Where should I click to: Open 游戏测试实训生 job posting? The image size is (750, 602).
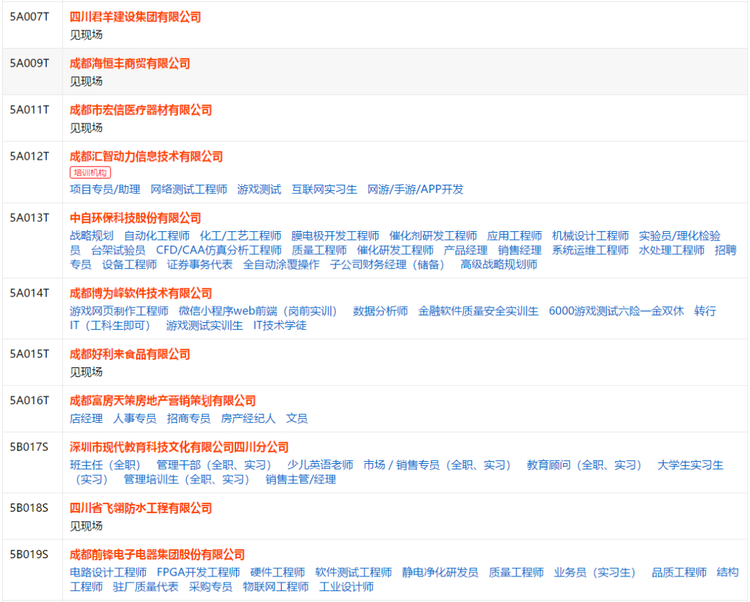coord(205,325)
